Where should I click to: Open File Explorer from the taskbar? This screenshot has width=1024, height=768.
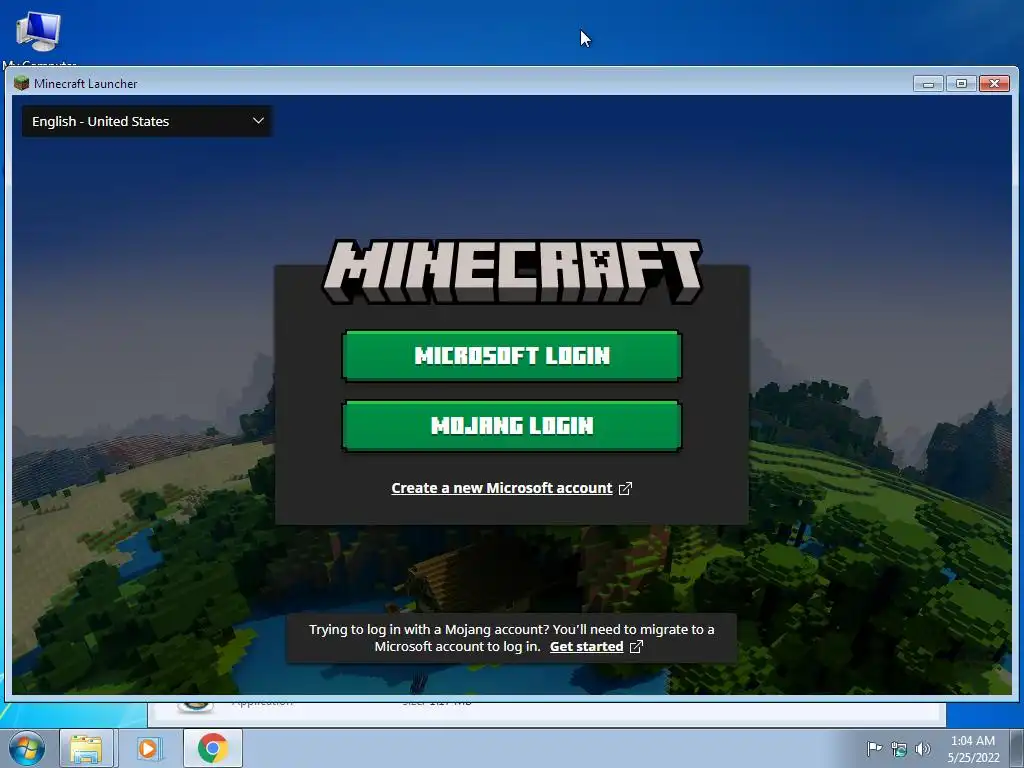[x=86, y=748]
